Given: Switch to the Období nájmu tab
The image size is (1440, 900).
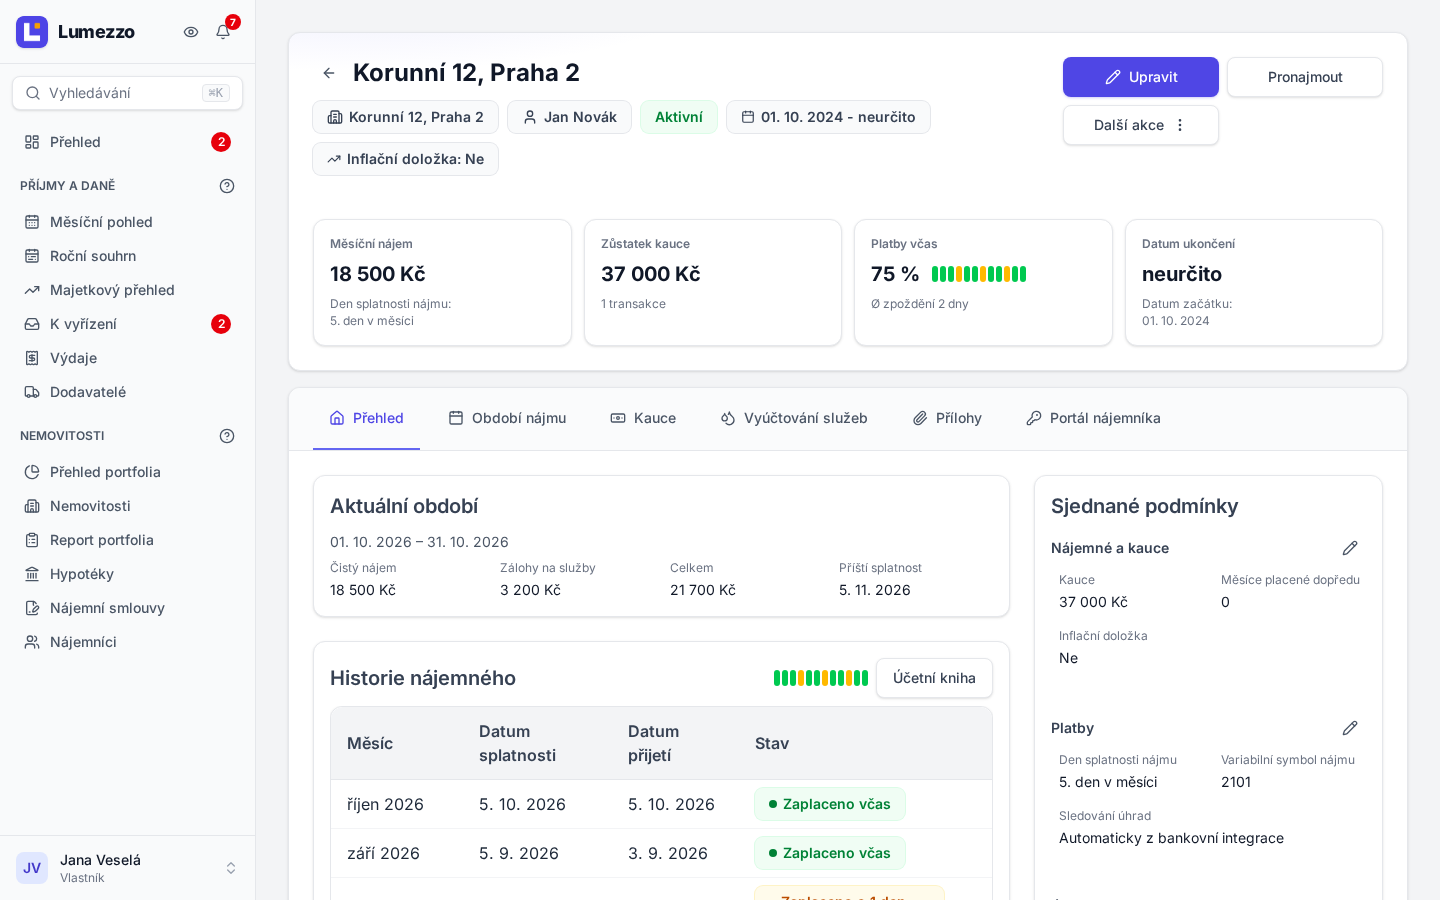Looking at the screenshot, I should 508,418.
